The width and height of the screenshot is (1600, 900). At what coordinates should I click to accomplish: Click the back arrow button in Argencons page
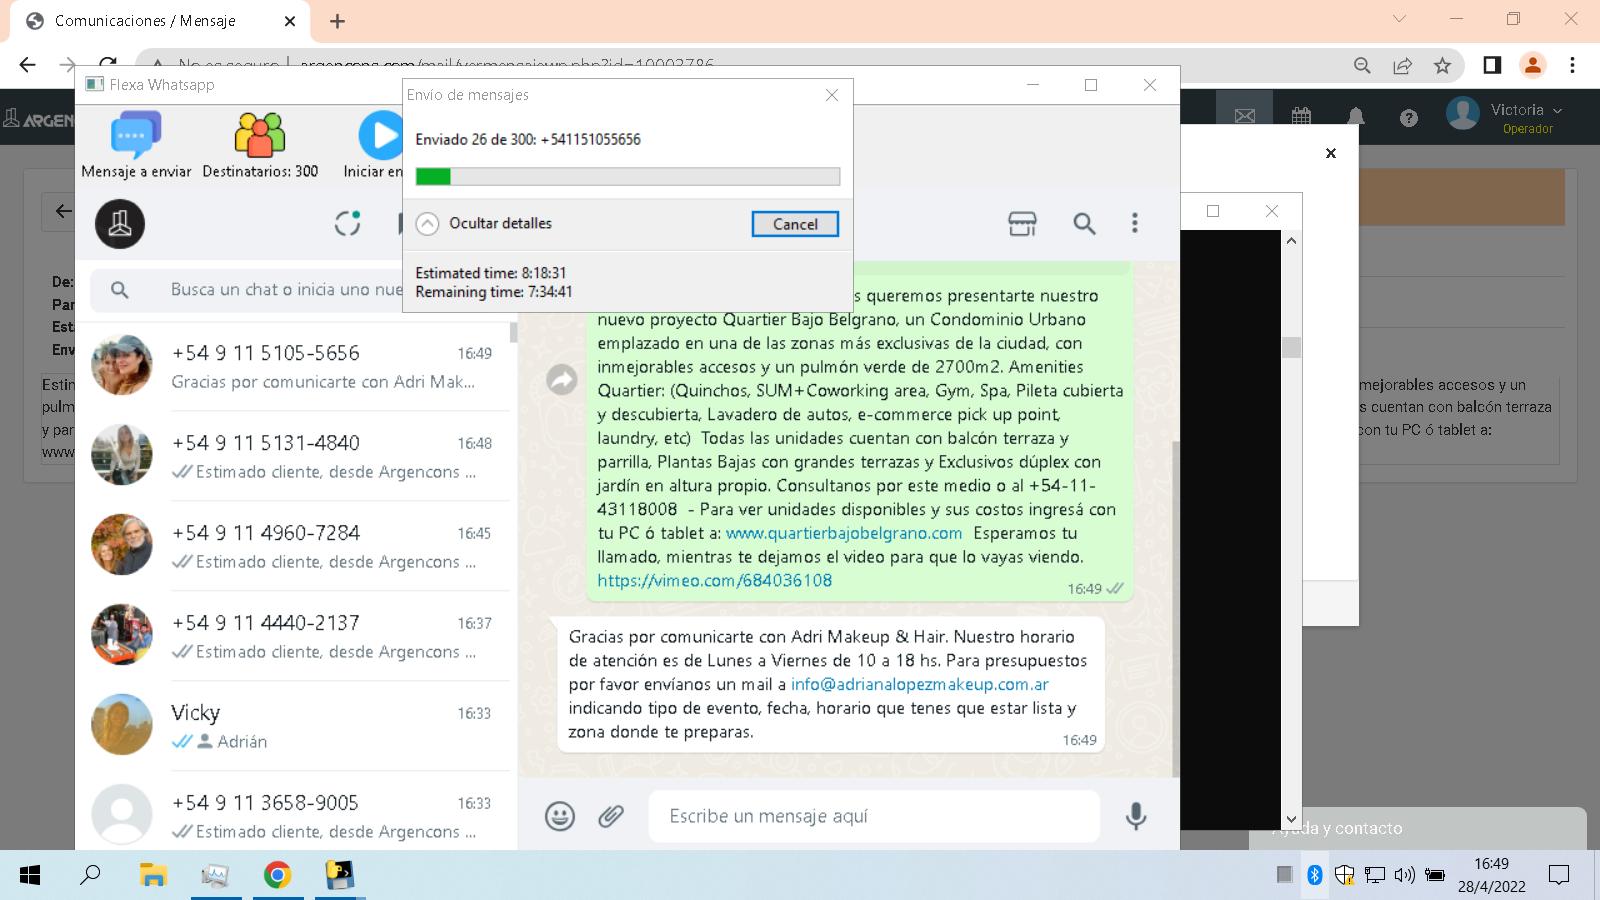click(x=62, y=211)
